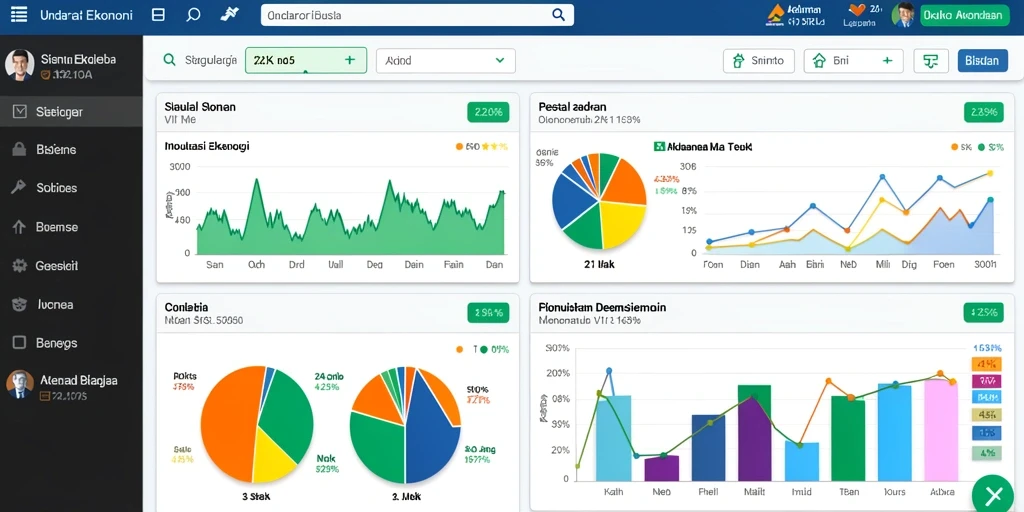The image size is (1024, 512).
Task: Click the magnifier icon in search box
Action: (x=558, y=14)
